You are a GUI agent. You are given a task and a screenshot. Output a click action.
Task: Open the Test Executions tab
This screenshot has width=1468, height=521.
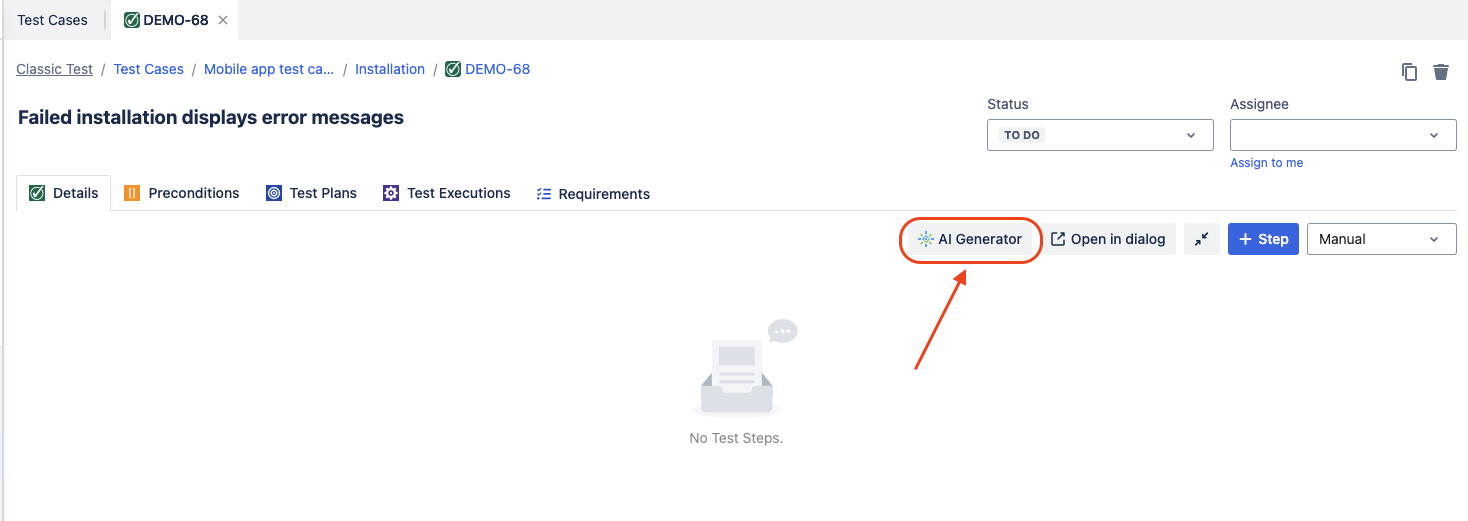coord(446,193)
